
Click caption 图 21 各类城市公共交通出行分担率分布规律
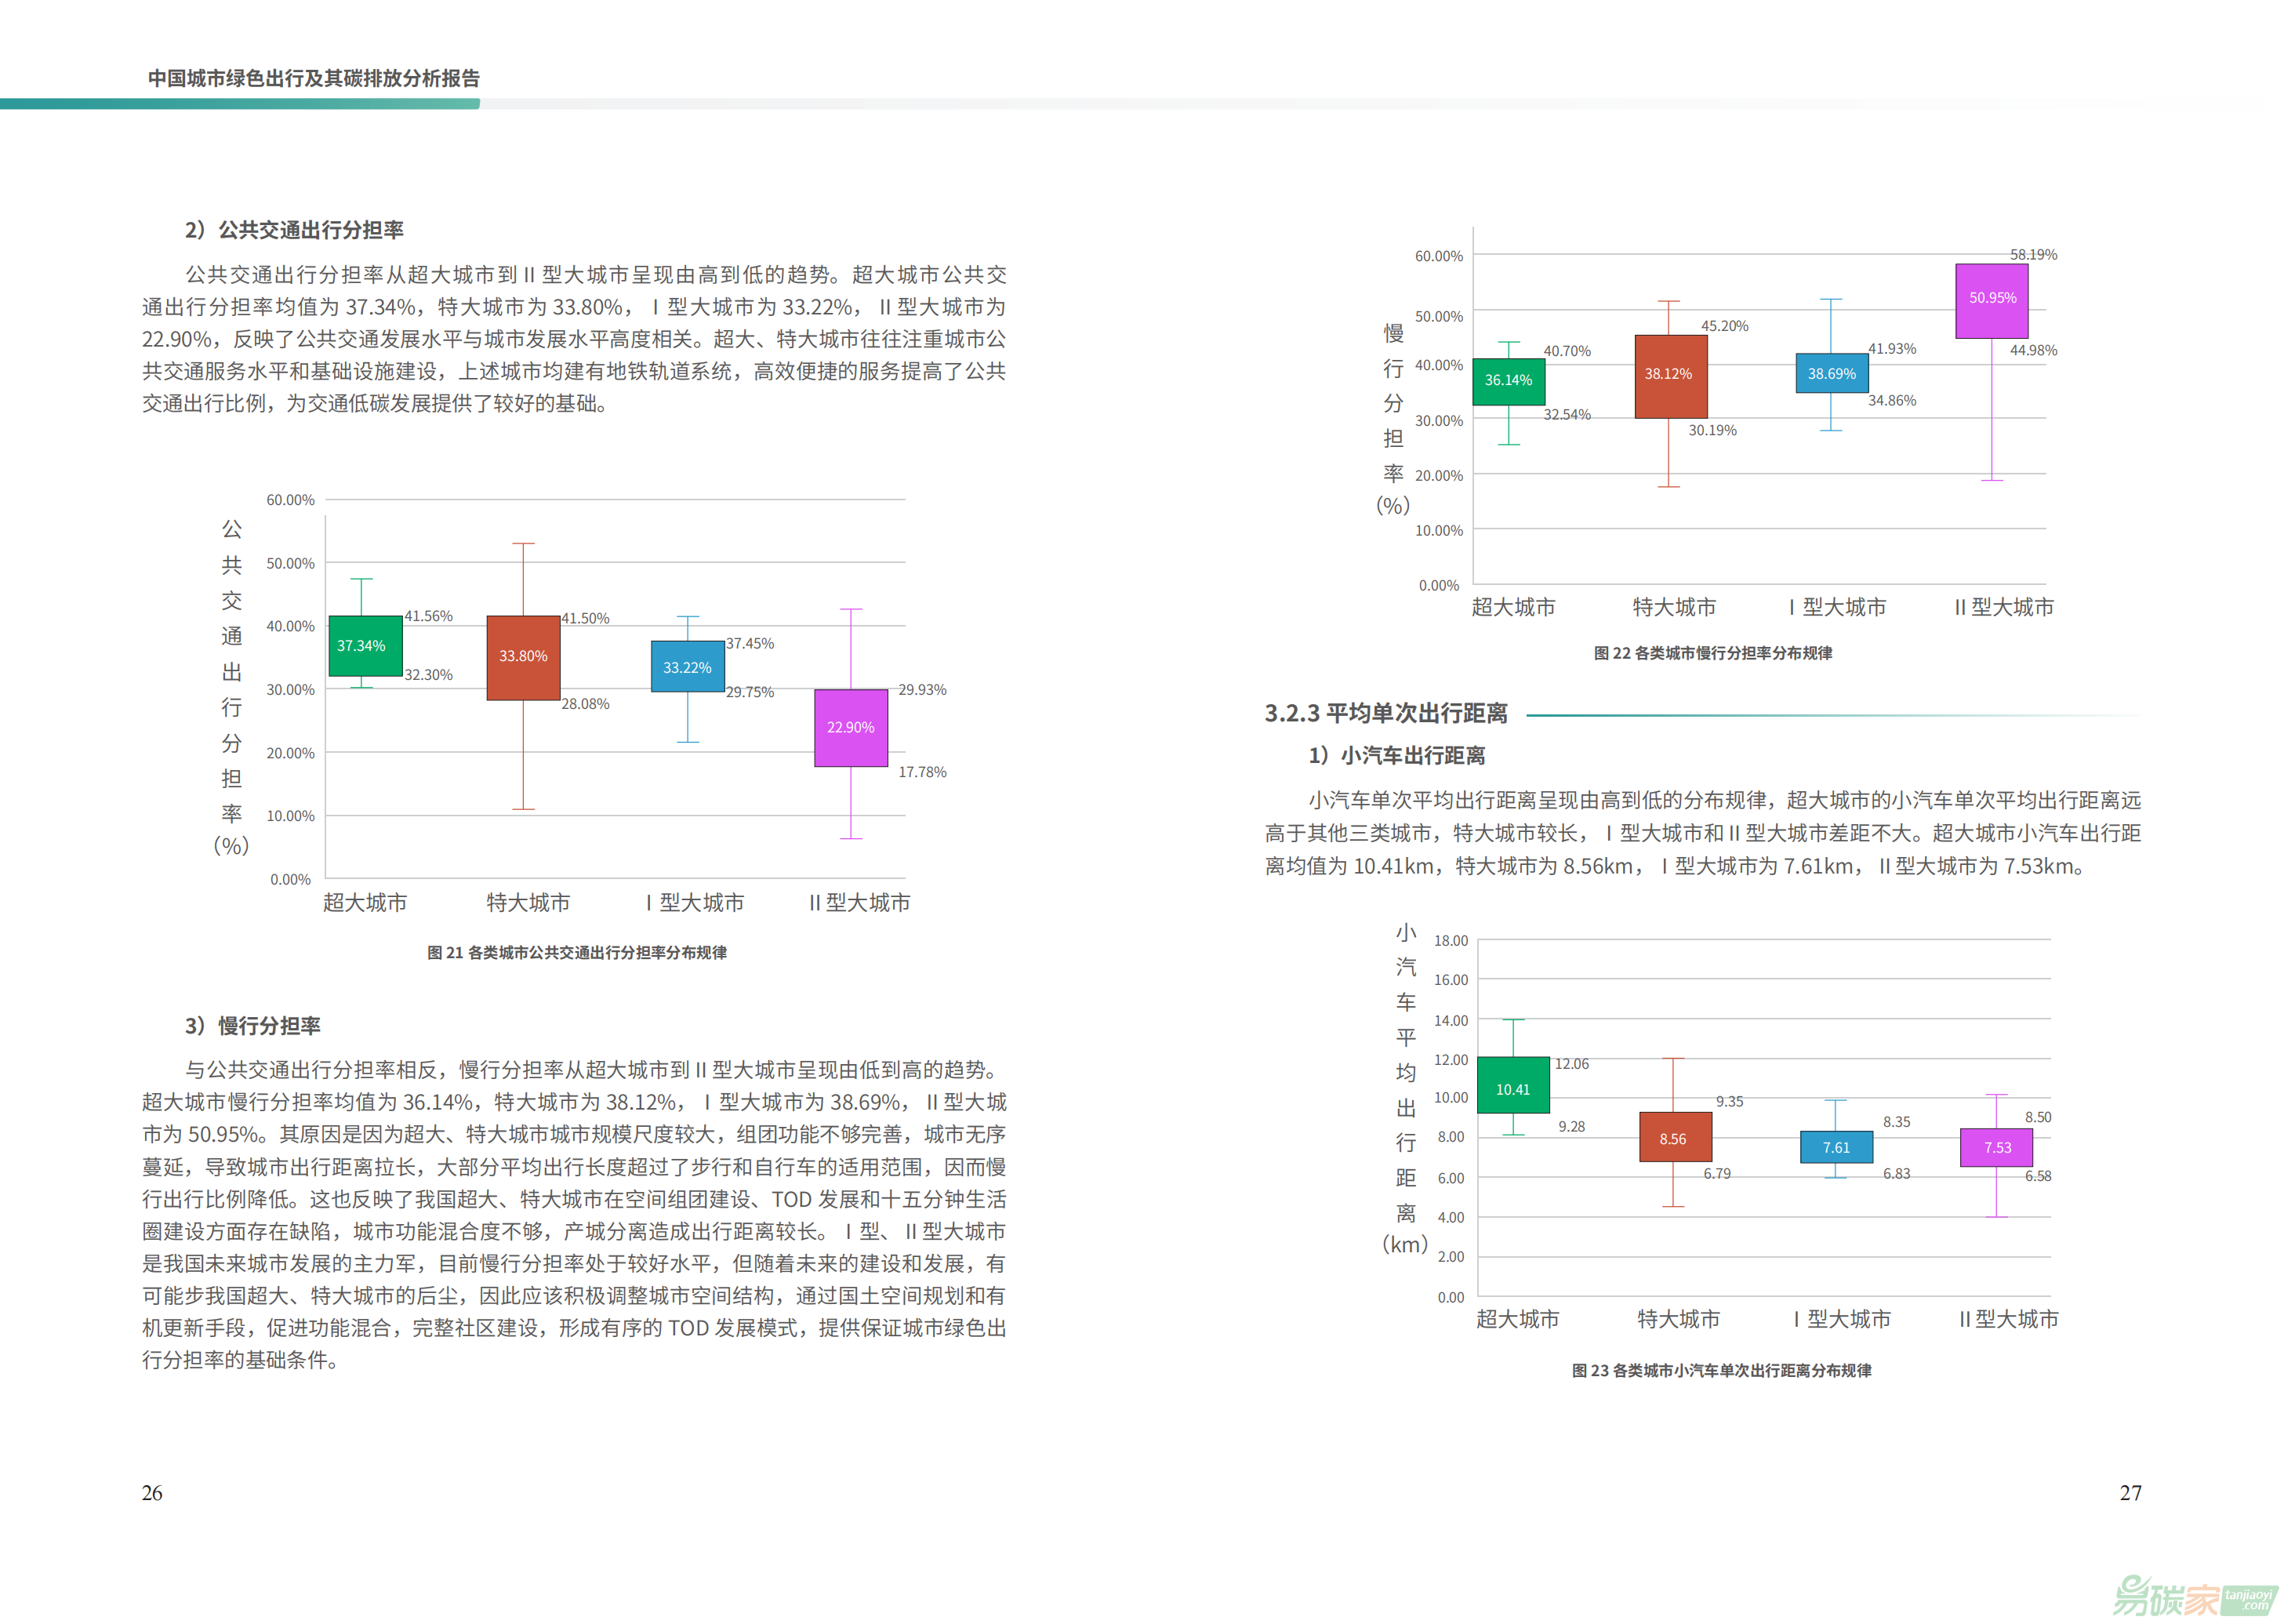pos(577,952)
